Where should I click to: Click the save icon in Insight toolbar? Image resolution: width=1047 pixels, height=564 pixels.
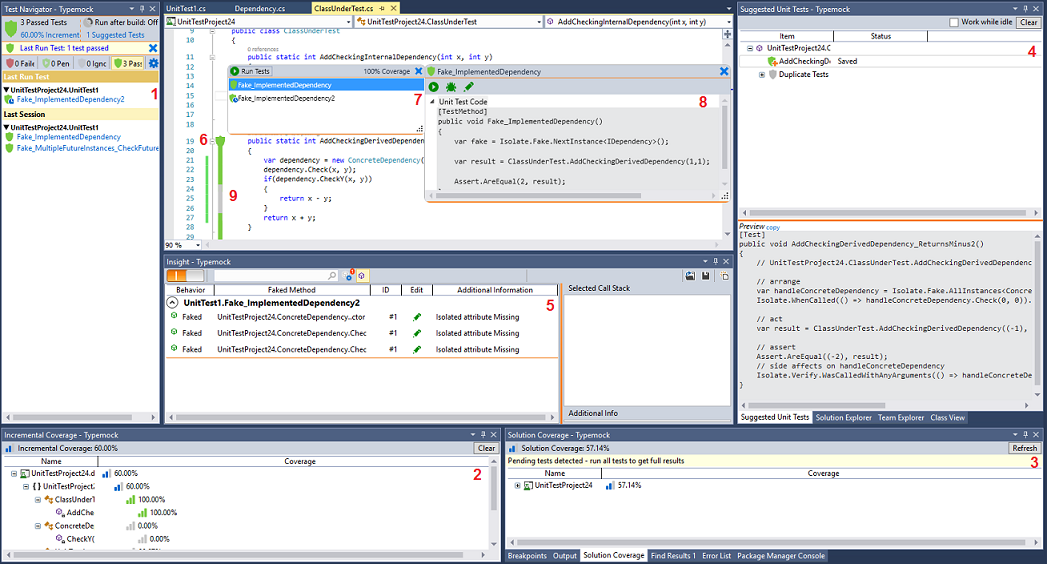click(706, 275)
